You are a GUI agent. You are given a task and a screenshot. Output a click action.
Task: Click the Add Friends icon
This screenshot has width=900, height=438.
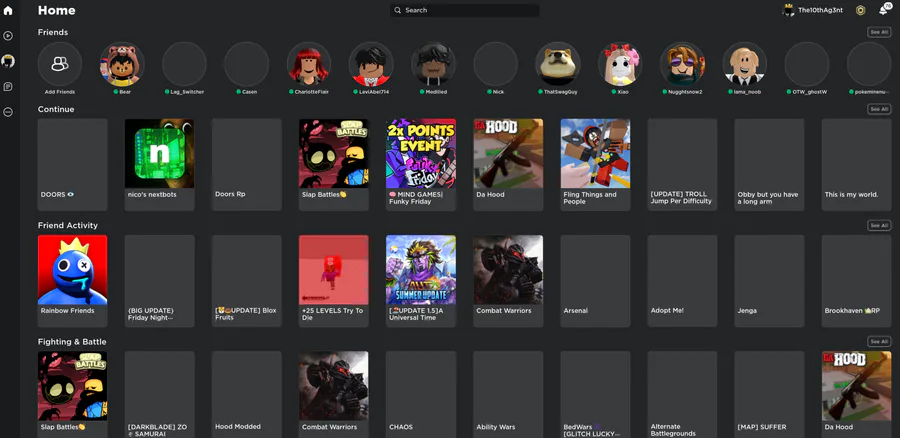pyautogui.click(x=60, y=64)
